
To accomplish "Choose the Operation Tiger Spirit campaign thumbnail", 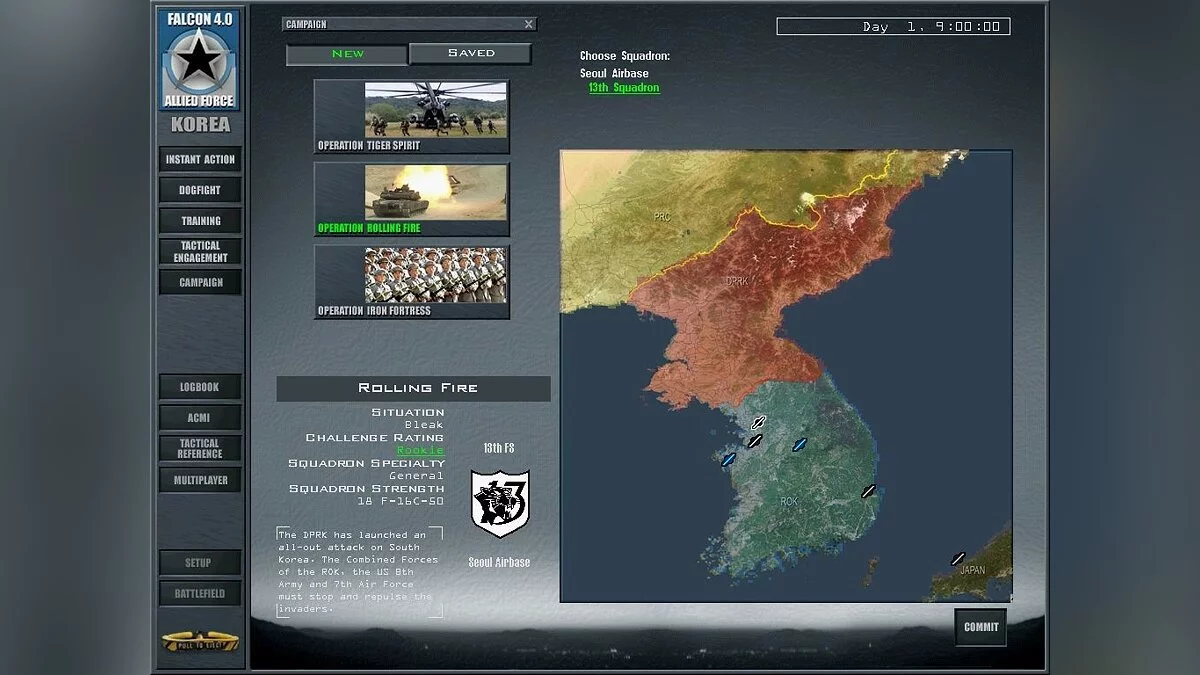I will tap(412, 117).
